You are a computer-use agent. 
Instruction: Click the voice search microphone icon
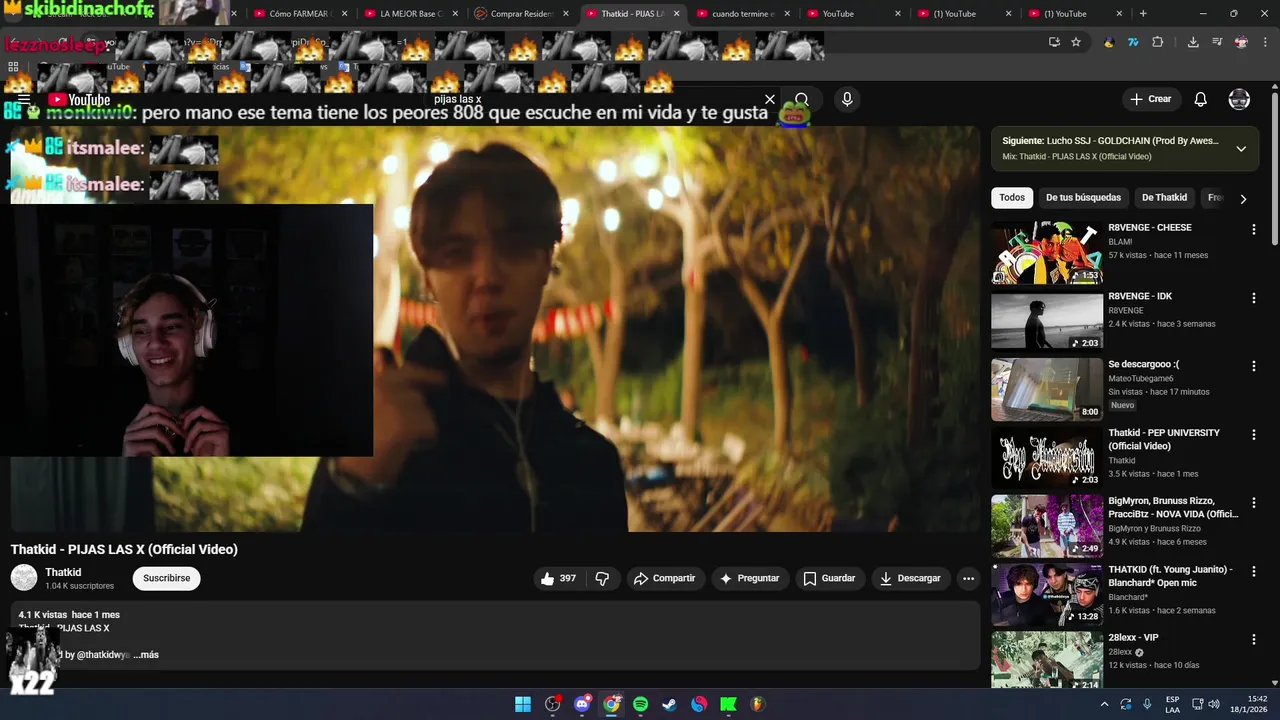tap(847, 99)
